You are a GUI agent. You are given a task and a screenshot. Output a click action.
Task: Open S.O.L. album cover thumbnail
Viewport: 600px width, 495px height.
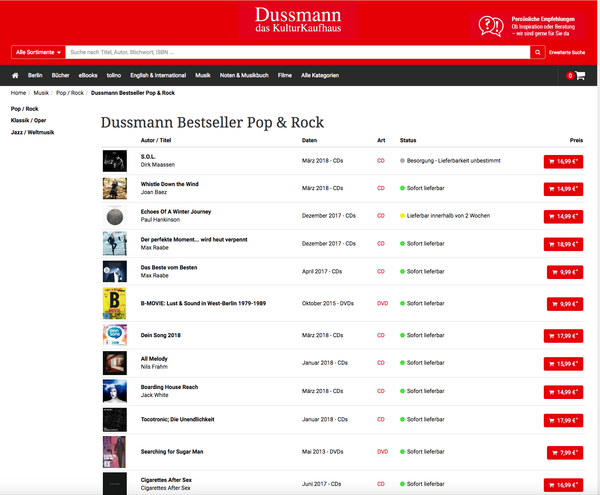pos(114,161)
